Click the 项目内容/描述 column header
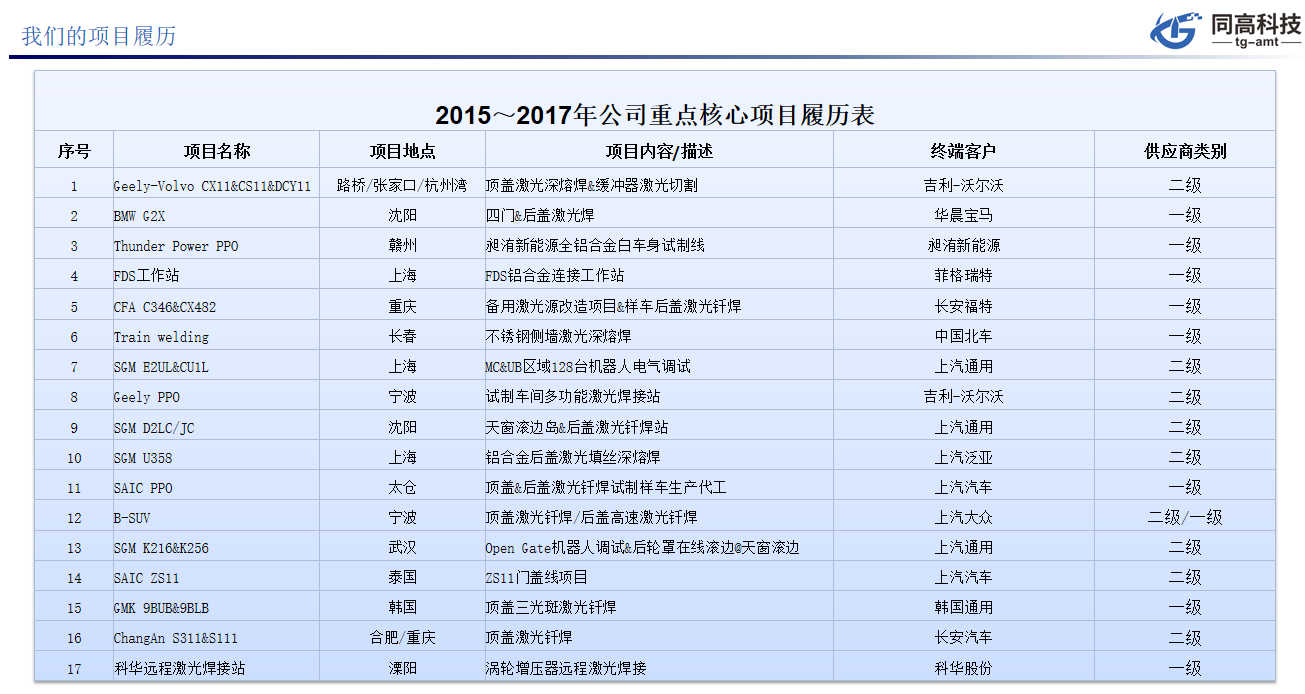Viewport: 1305px width, 694px height. point(659,152)
